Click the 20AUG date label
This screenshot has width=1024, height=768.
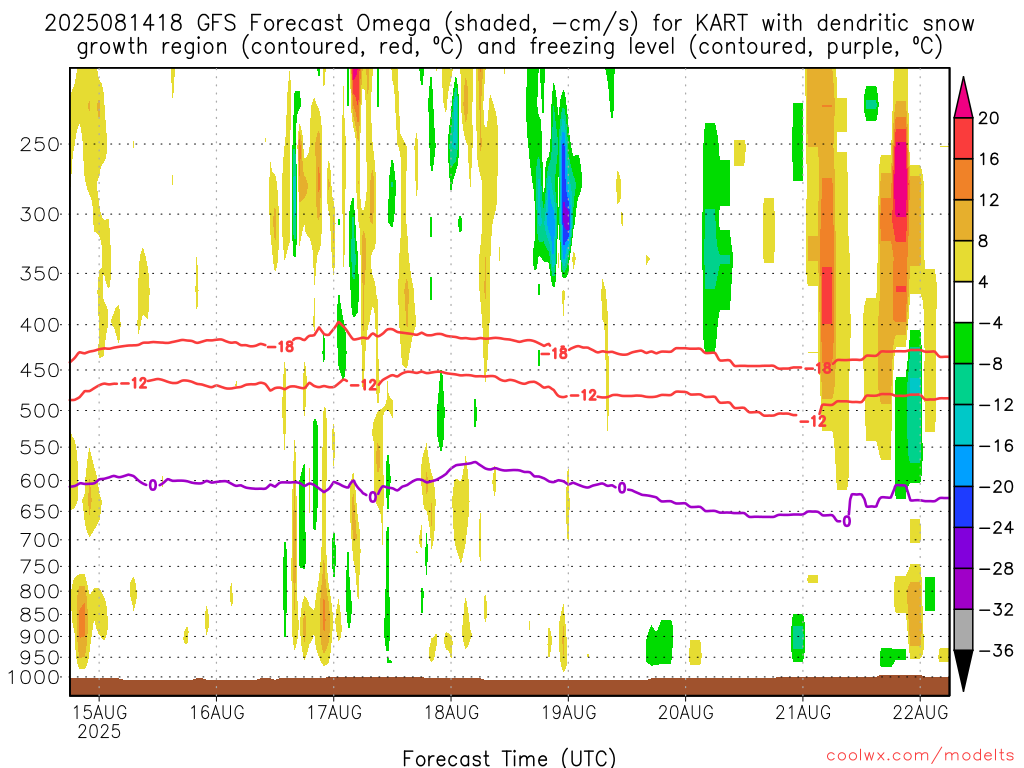686,712
